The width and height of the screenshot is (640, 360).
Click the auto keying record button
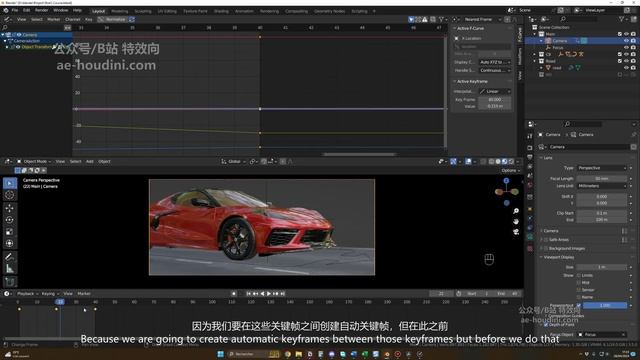[233, 293]
